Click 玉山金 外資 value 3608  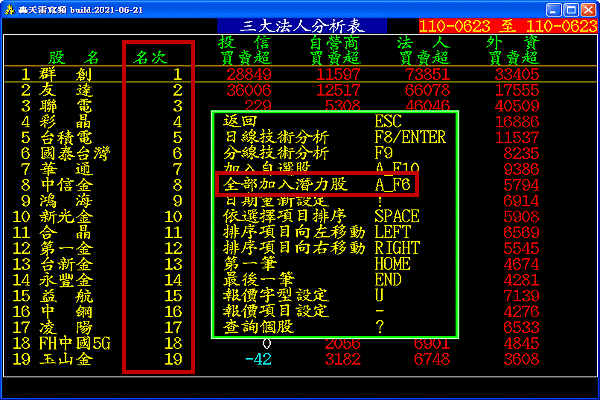tap(522, 359)
